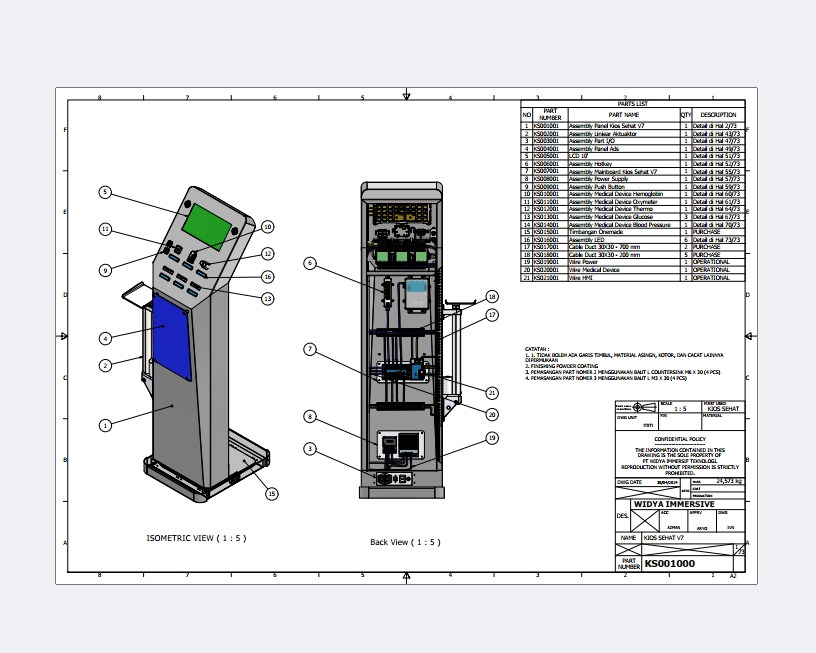The height and width of the screenshot is (653, 816).
Task: Click balloon callout number 18
Action: point(492,297)
